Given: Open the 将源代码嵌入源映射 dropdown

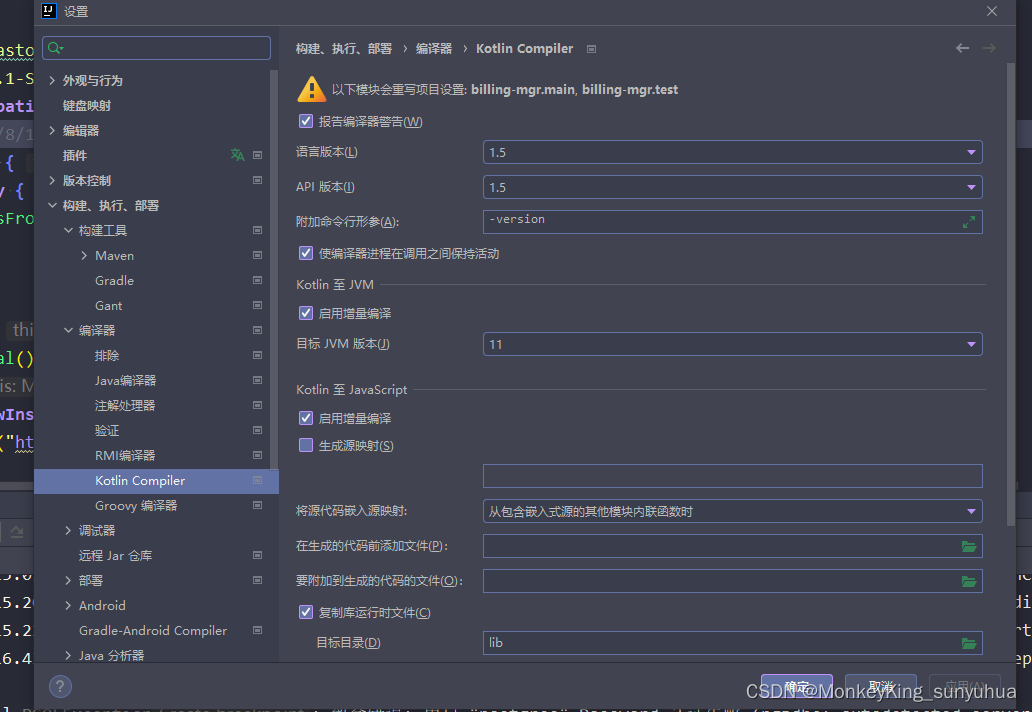Looking at the screenshot, I should click(x=970, y=511).
